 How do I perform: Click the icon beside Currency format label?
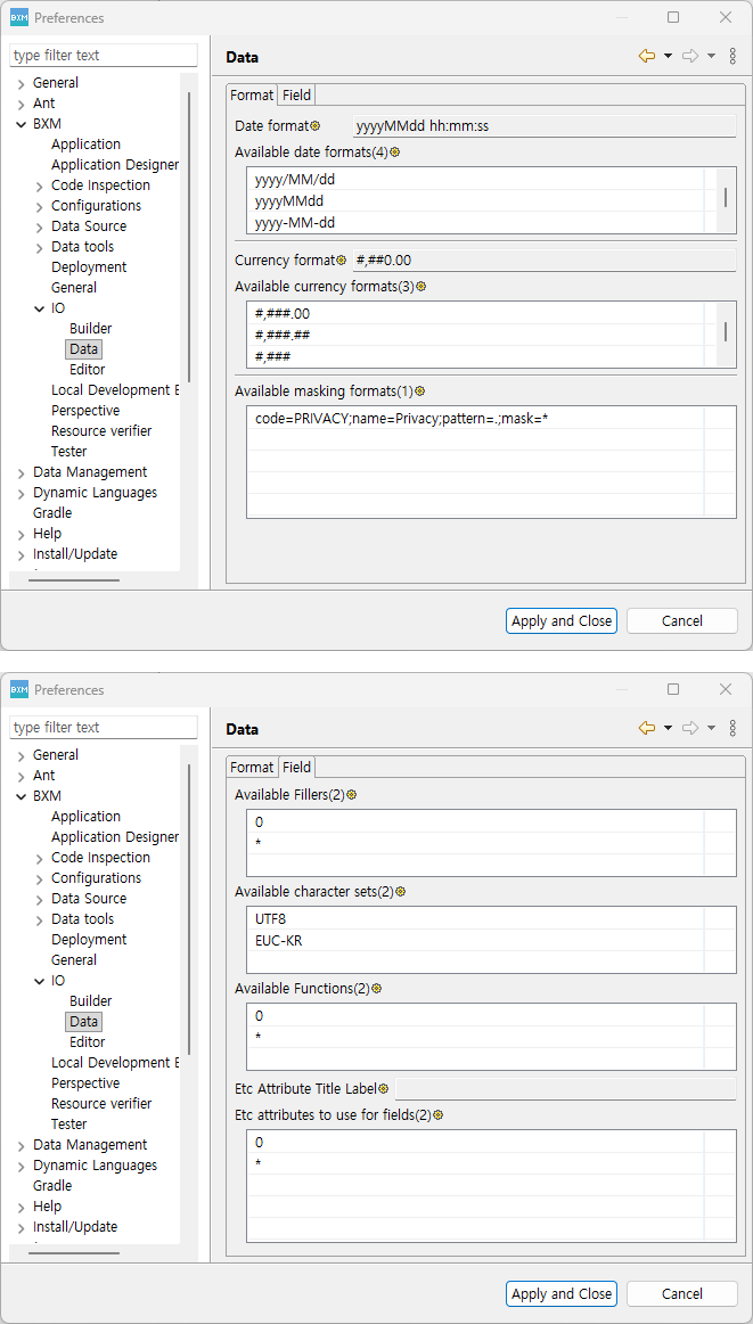point(341,260)
